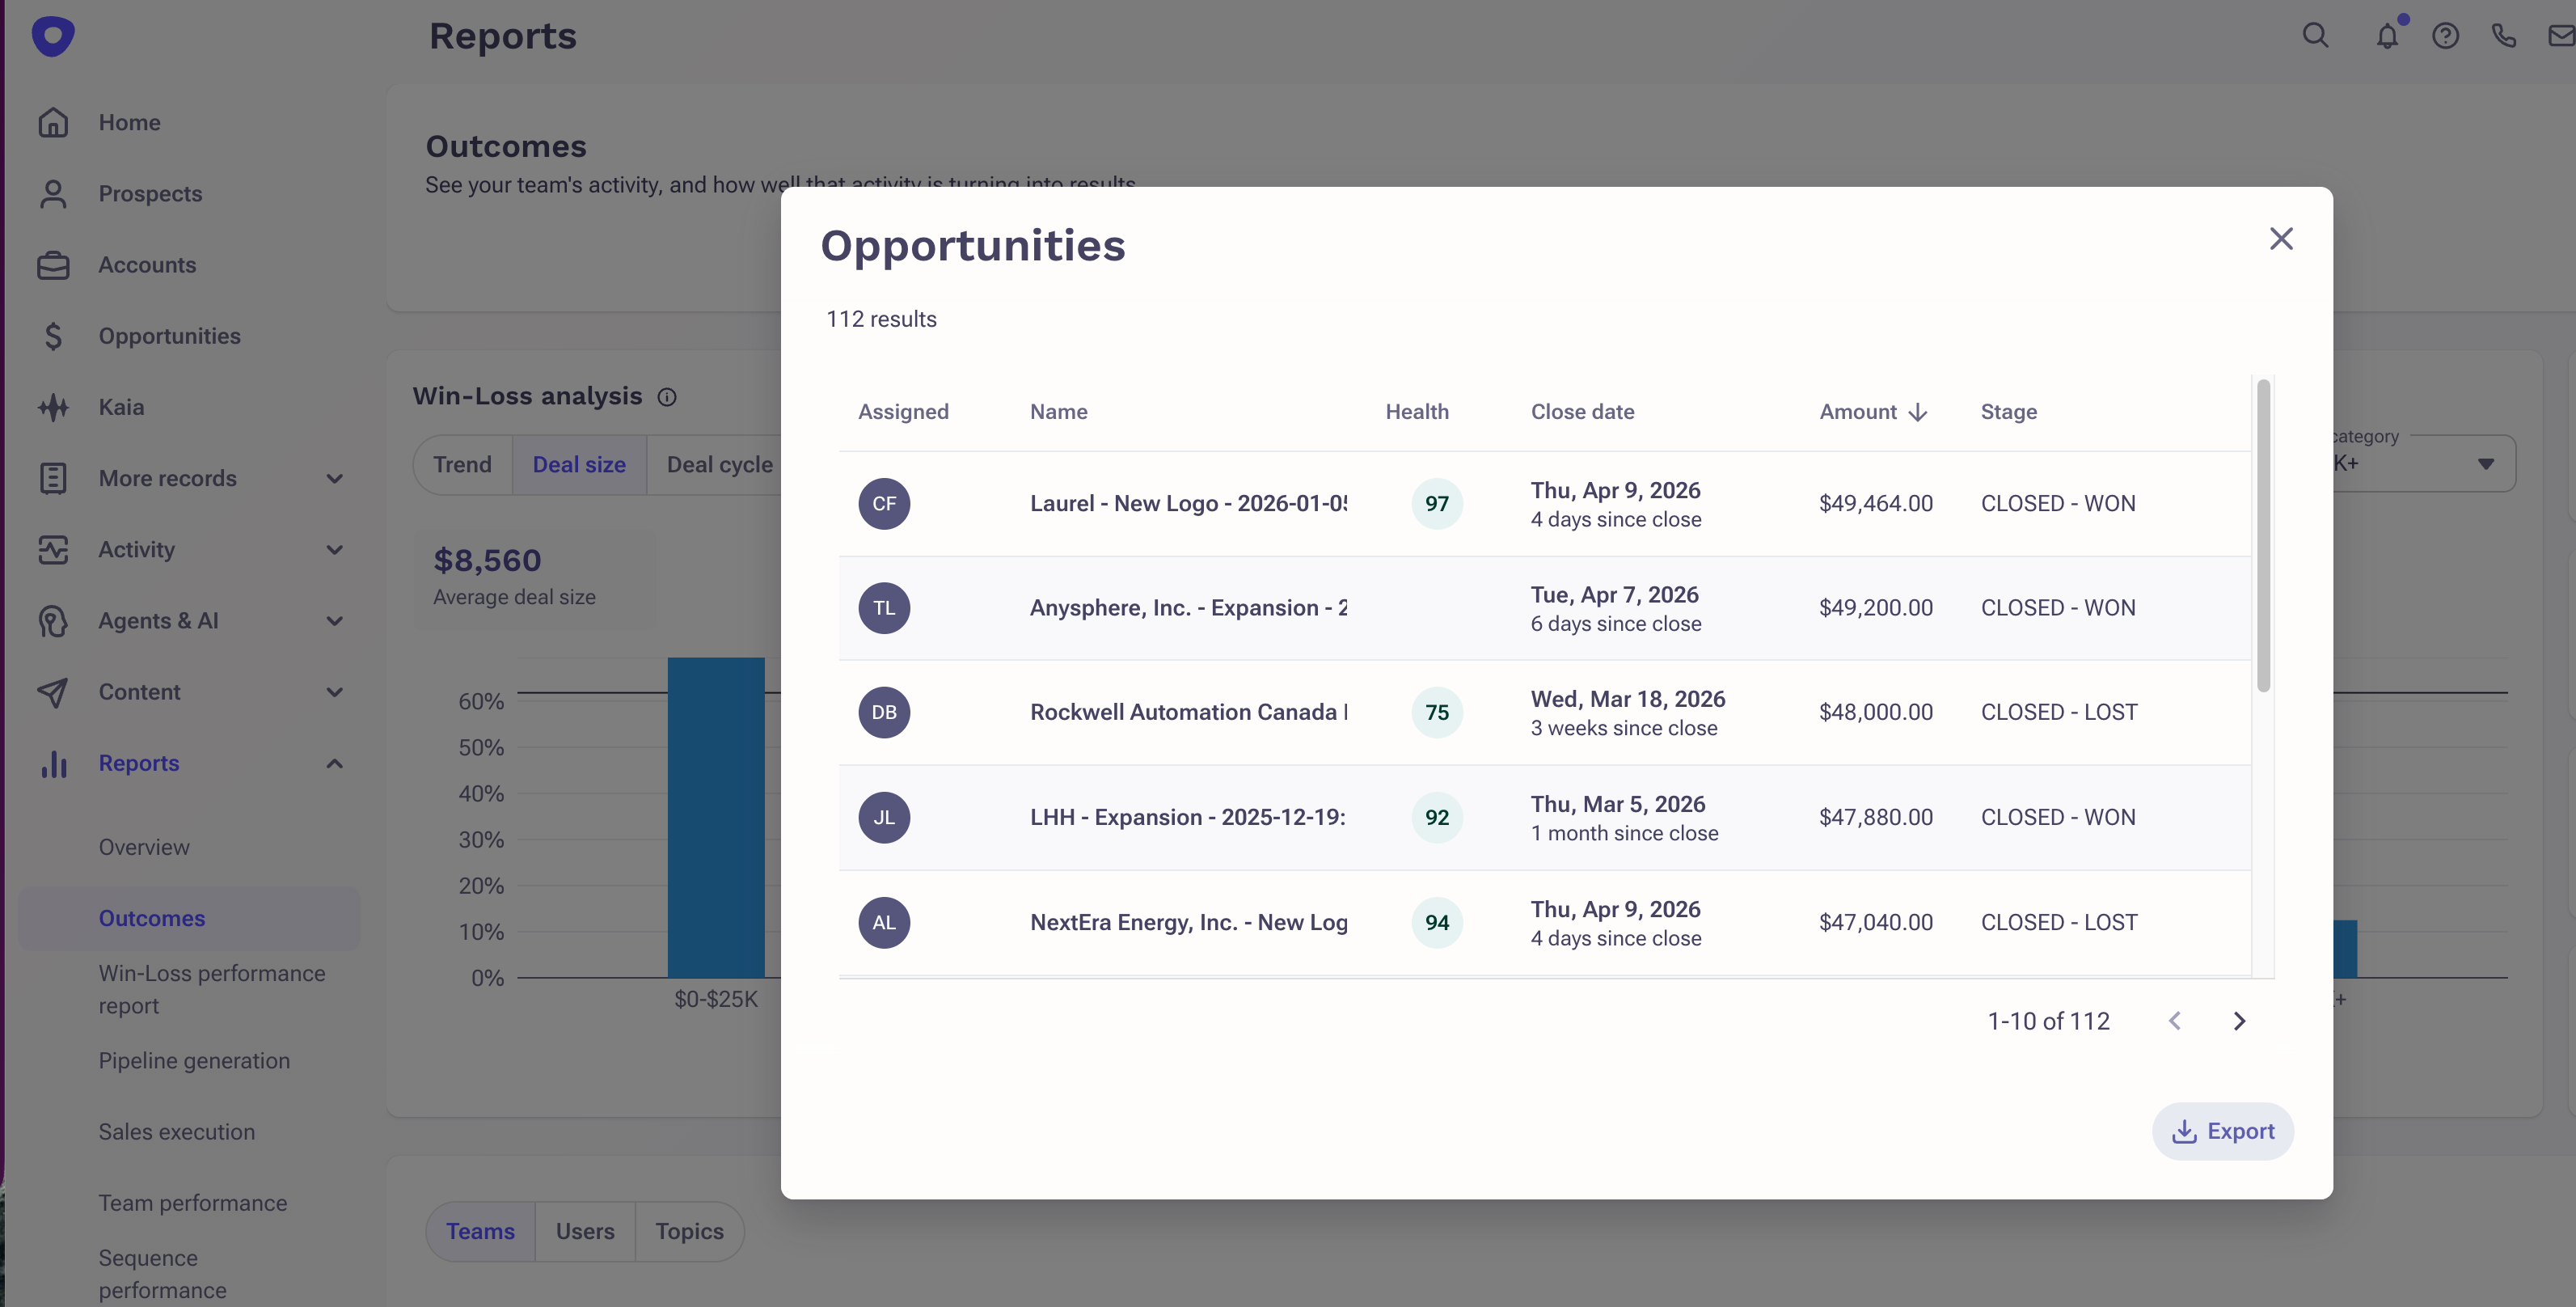Click the search magnifier icon

pyautogui.click(x=2315, y=36)
